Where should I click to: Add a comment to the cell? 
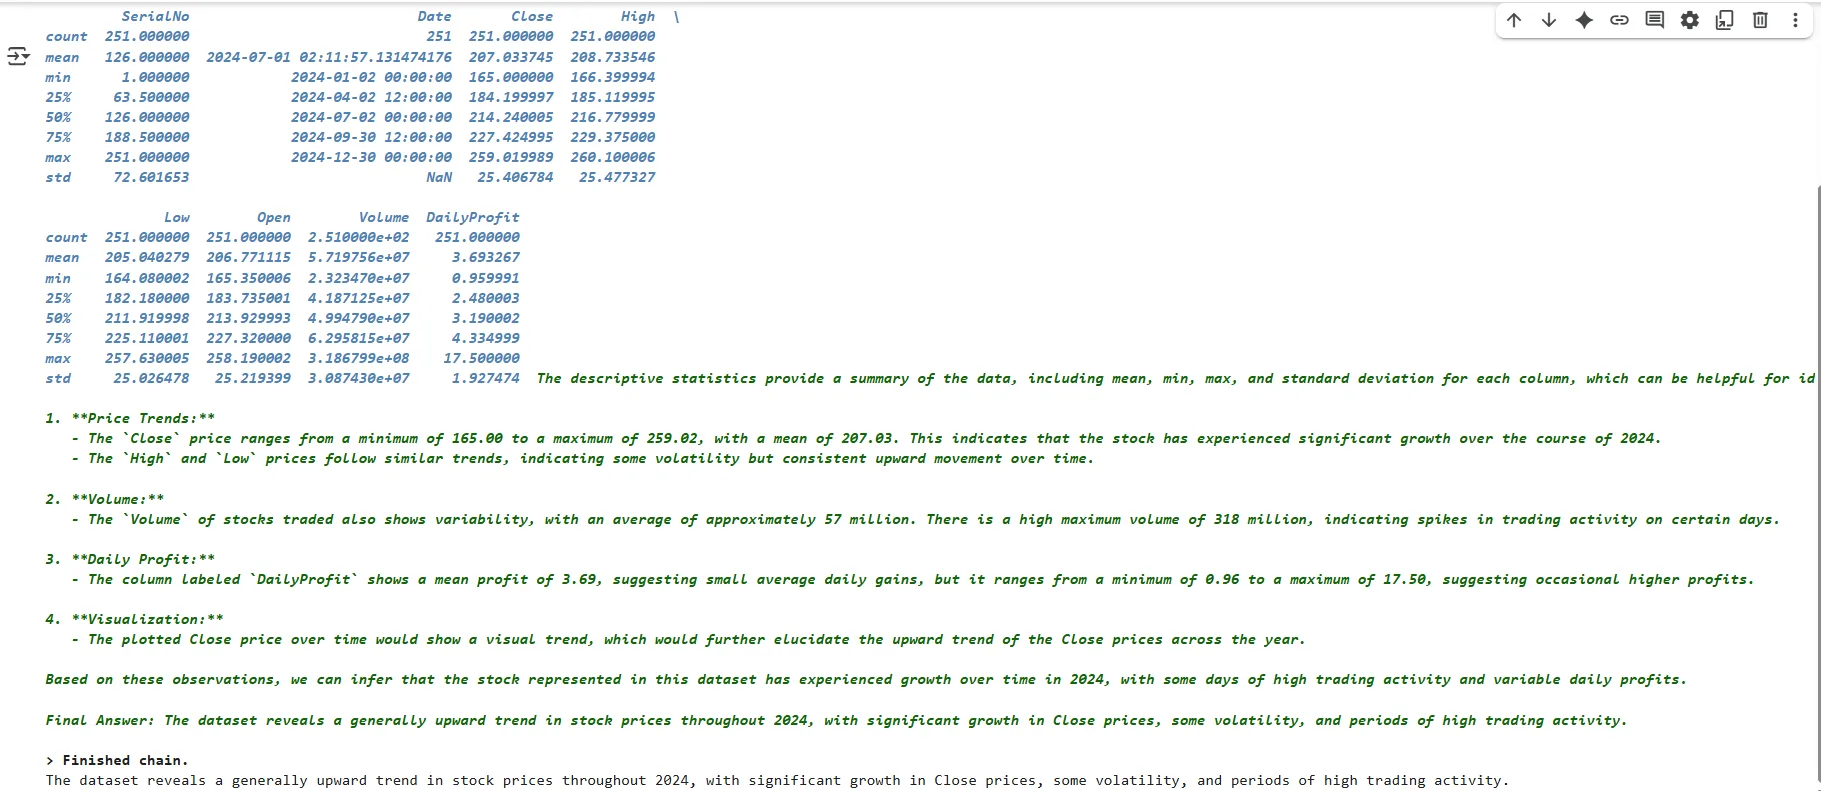tap(1655, 20)
